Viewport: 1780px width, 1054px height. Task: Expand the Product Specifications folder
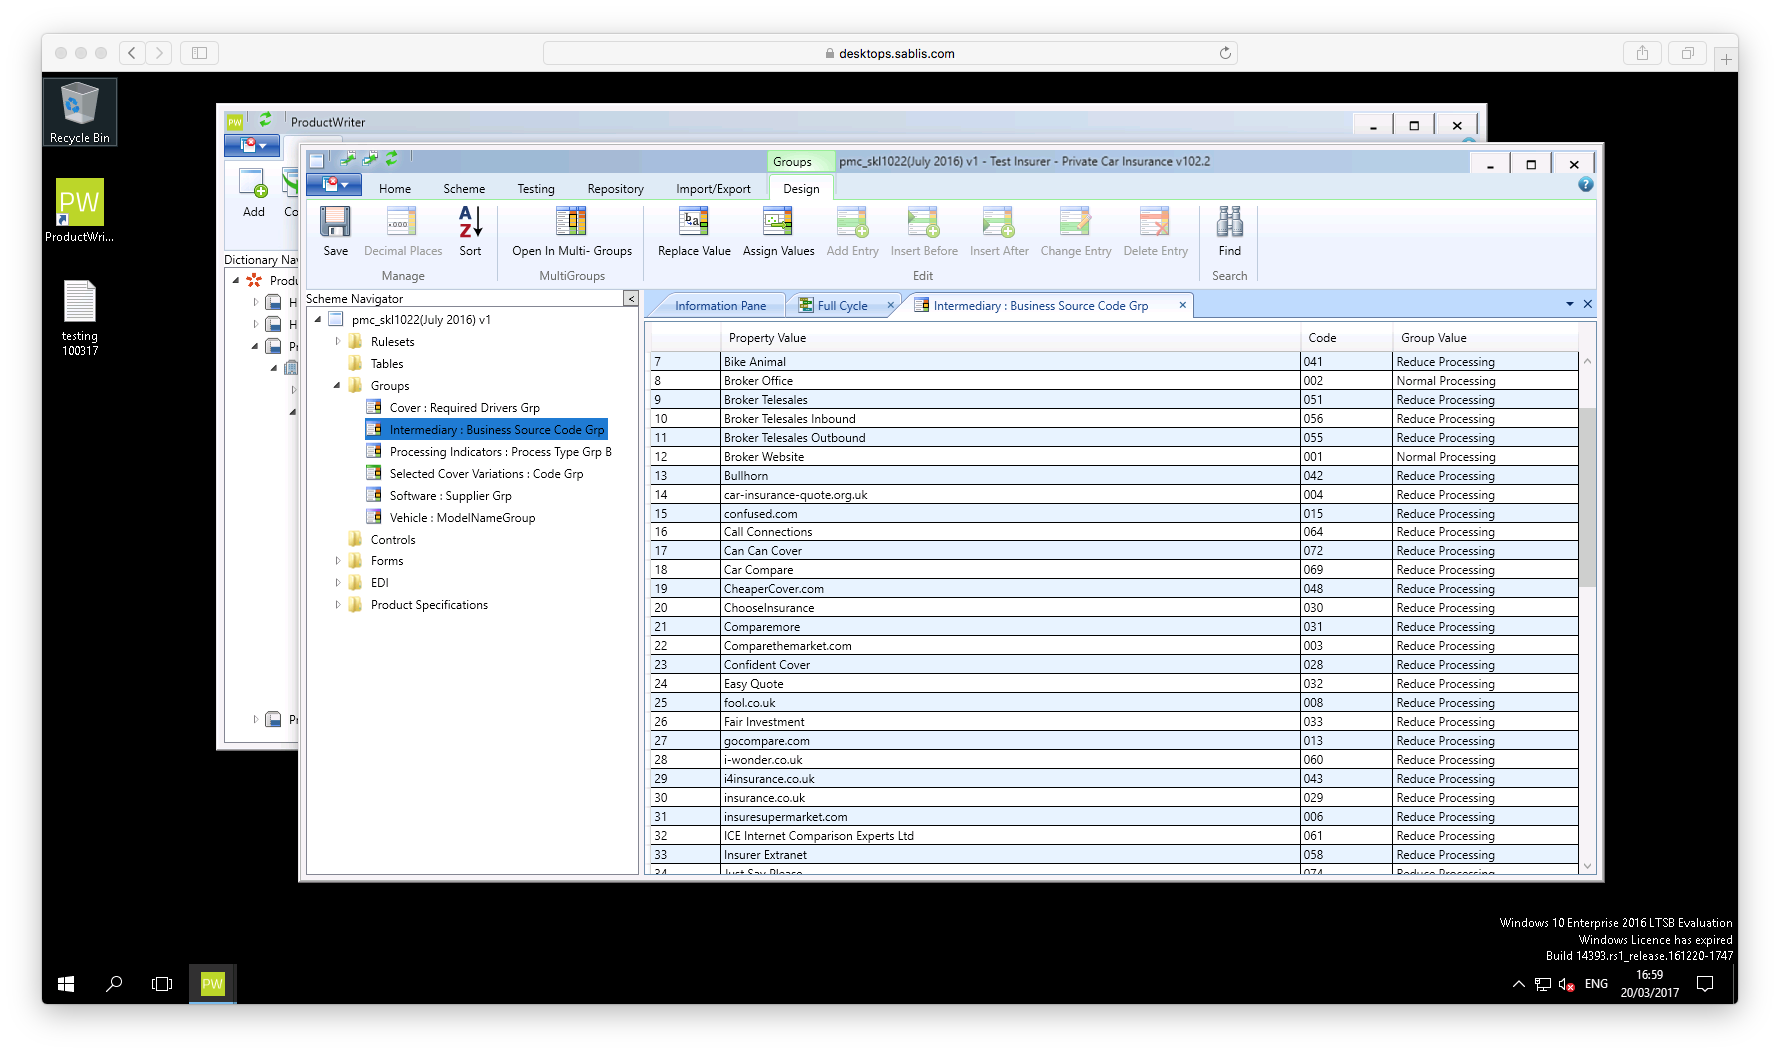tap(338, 605)
